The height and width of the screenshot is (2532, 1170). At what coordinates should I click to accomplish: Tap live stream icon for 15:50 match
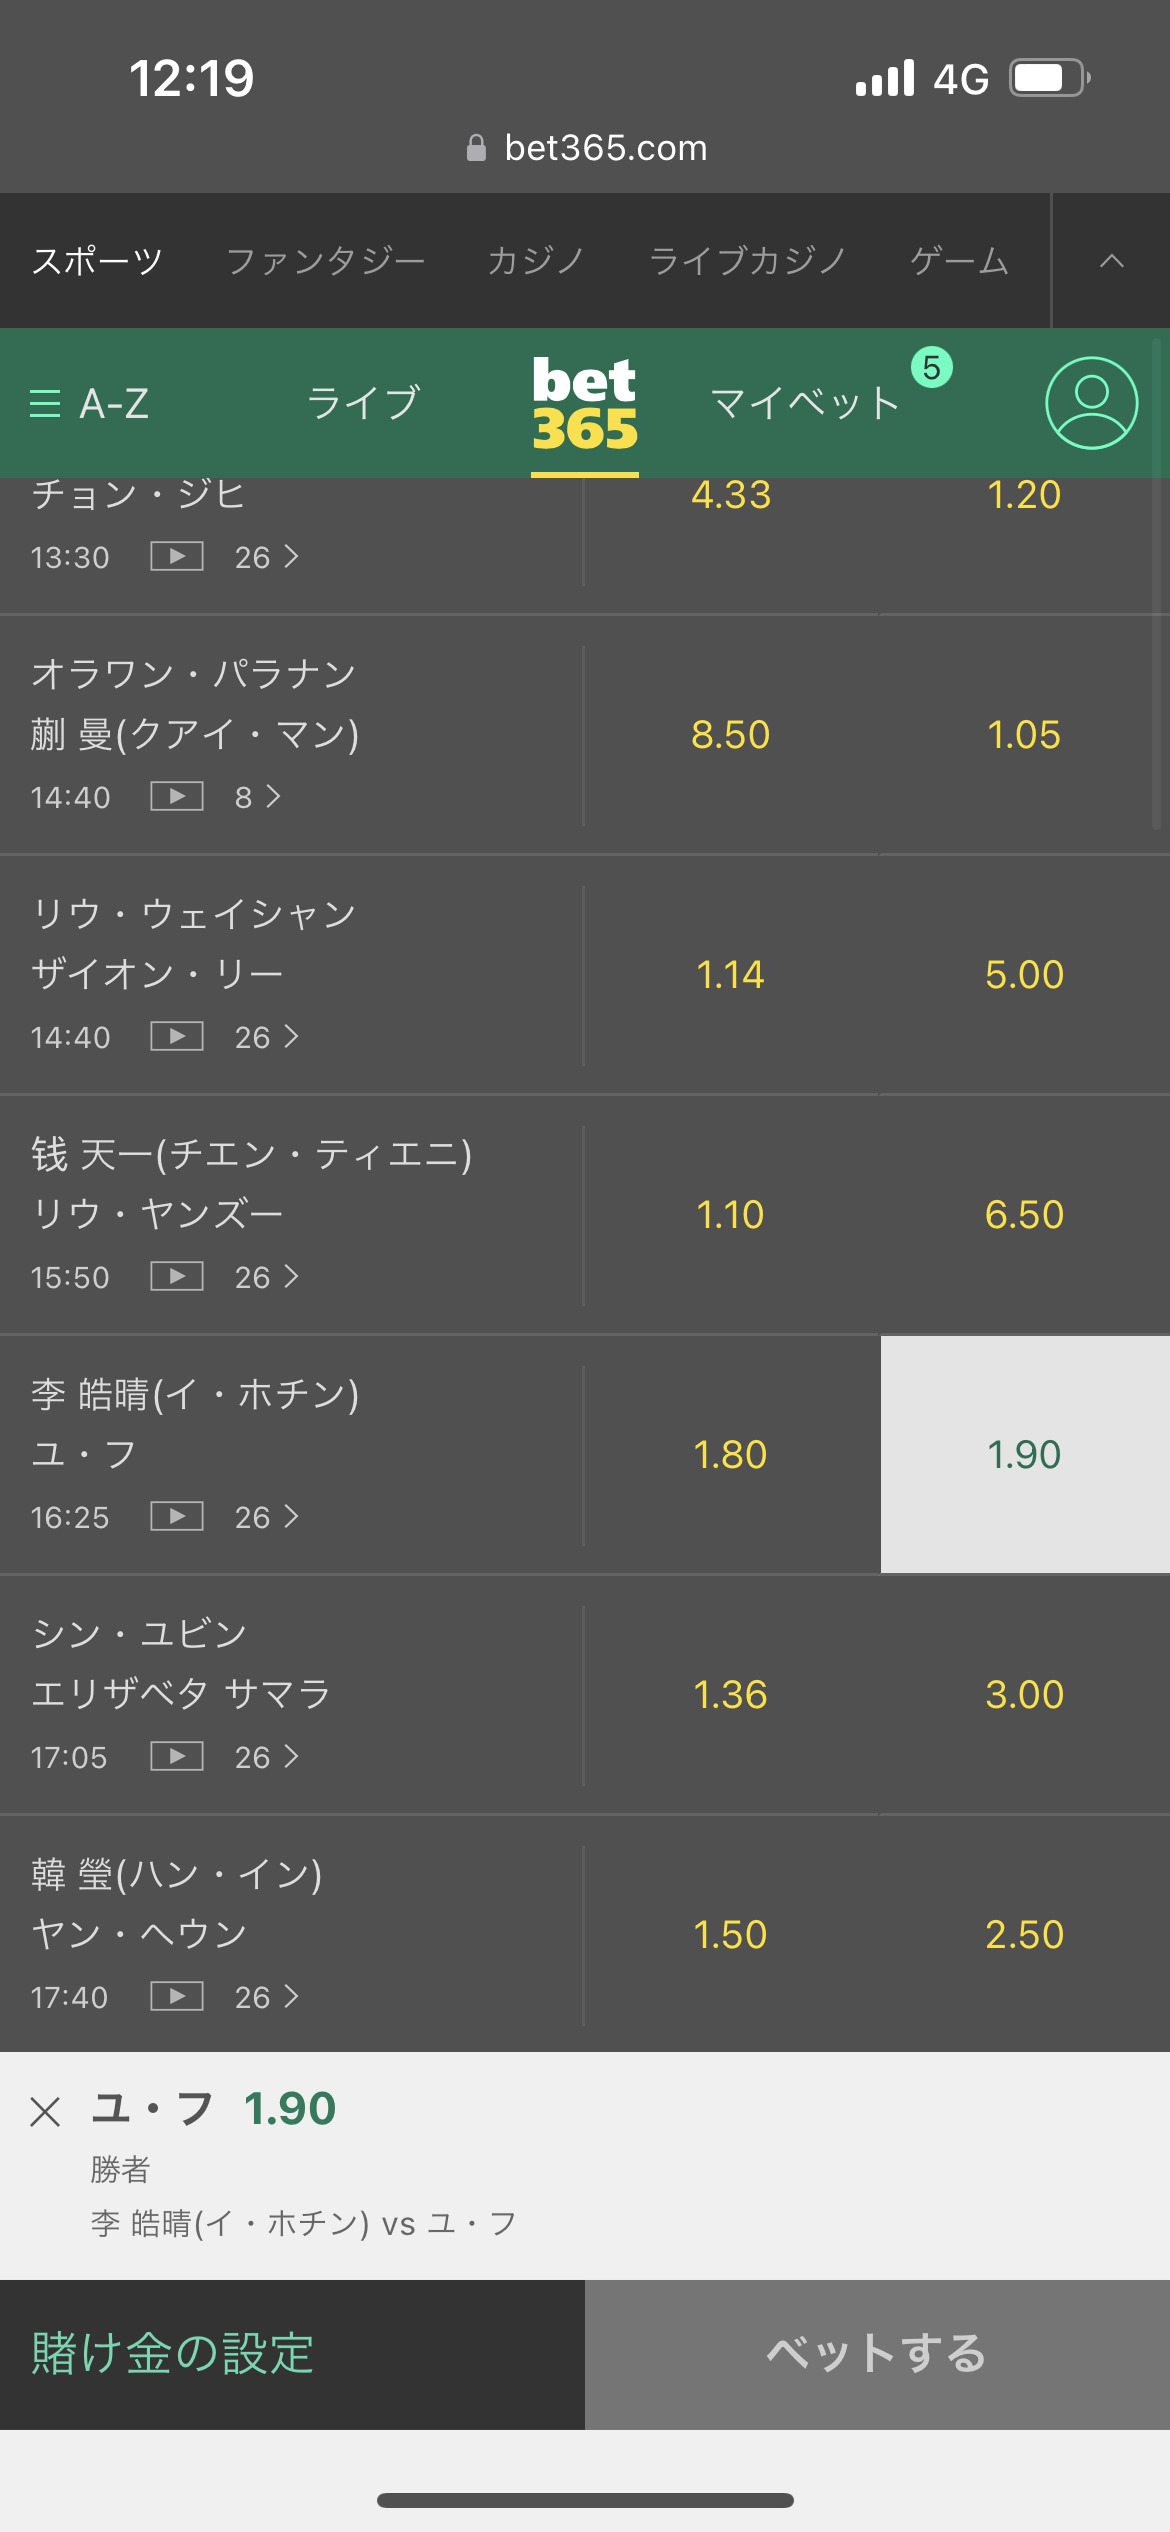[177, 1277]
